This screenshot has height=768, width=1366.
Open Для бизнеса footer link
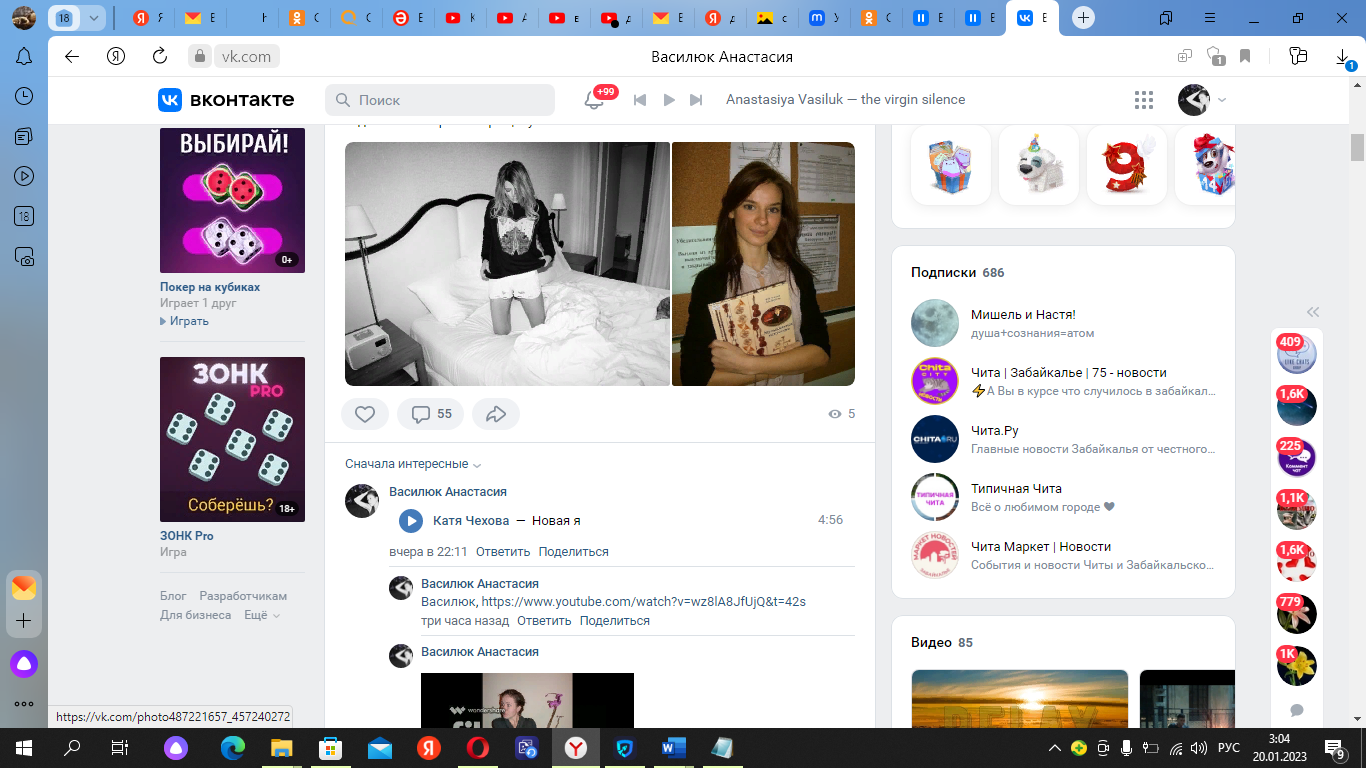[195, 615]
